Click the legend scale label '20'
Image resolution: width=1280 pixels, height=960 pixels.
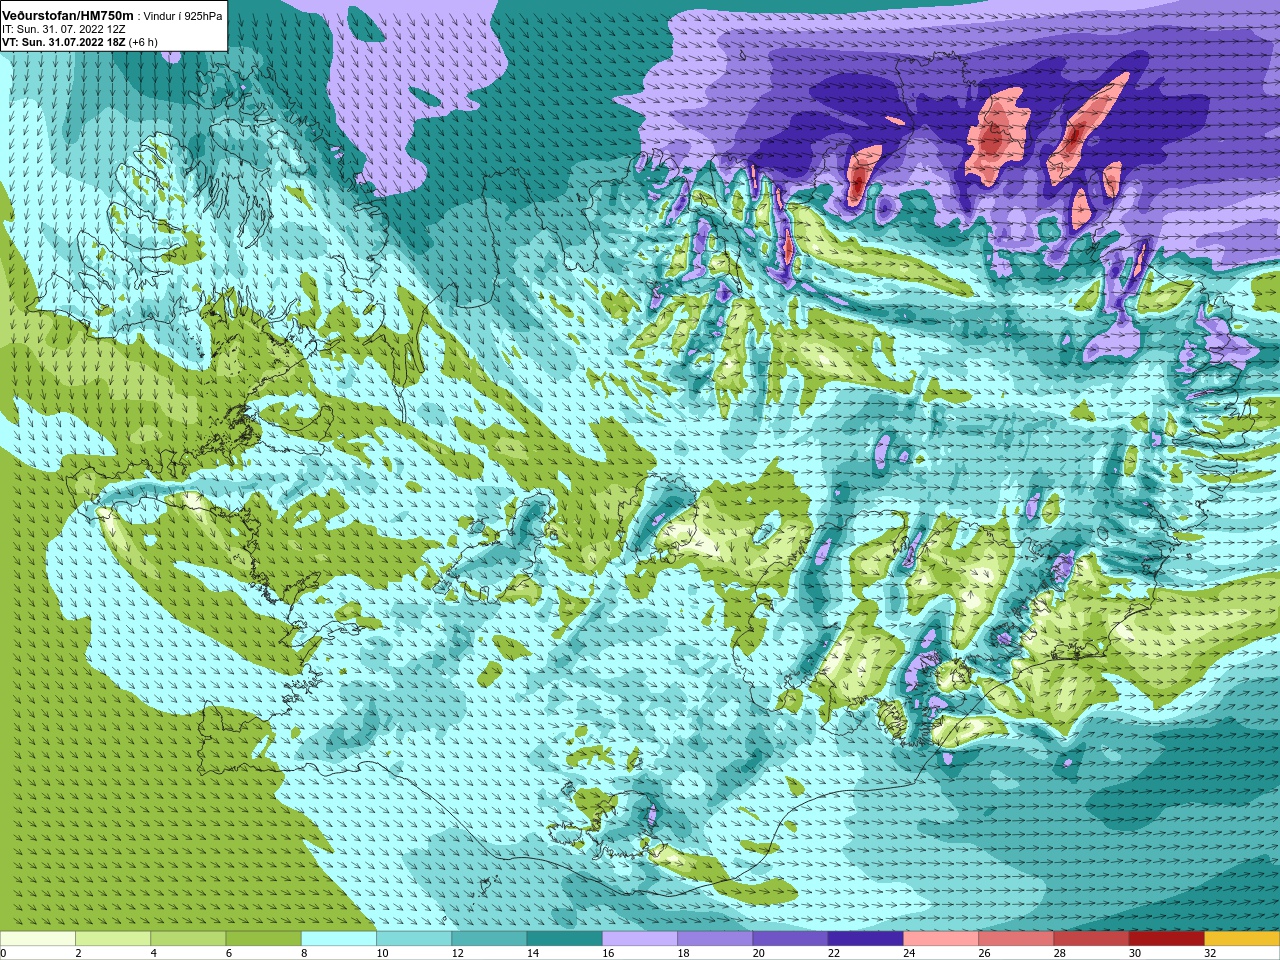coord(757,953)
